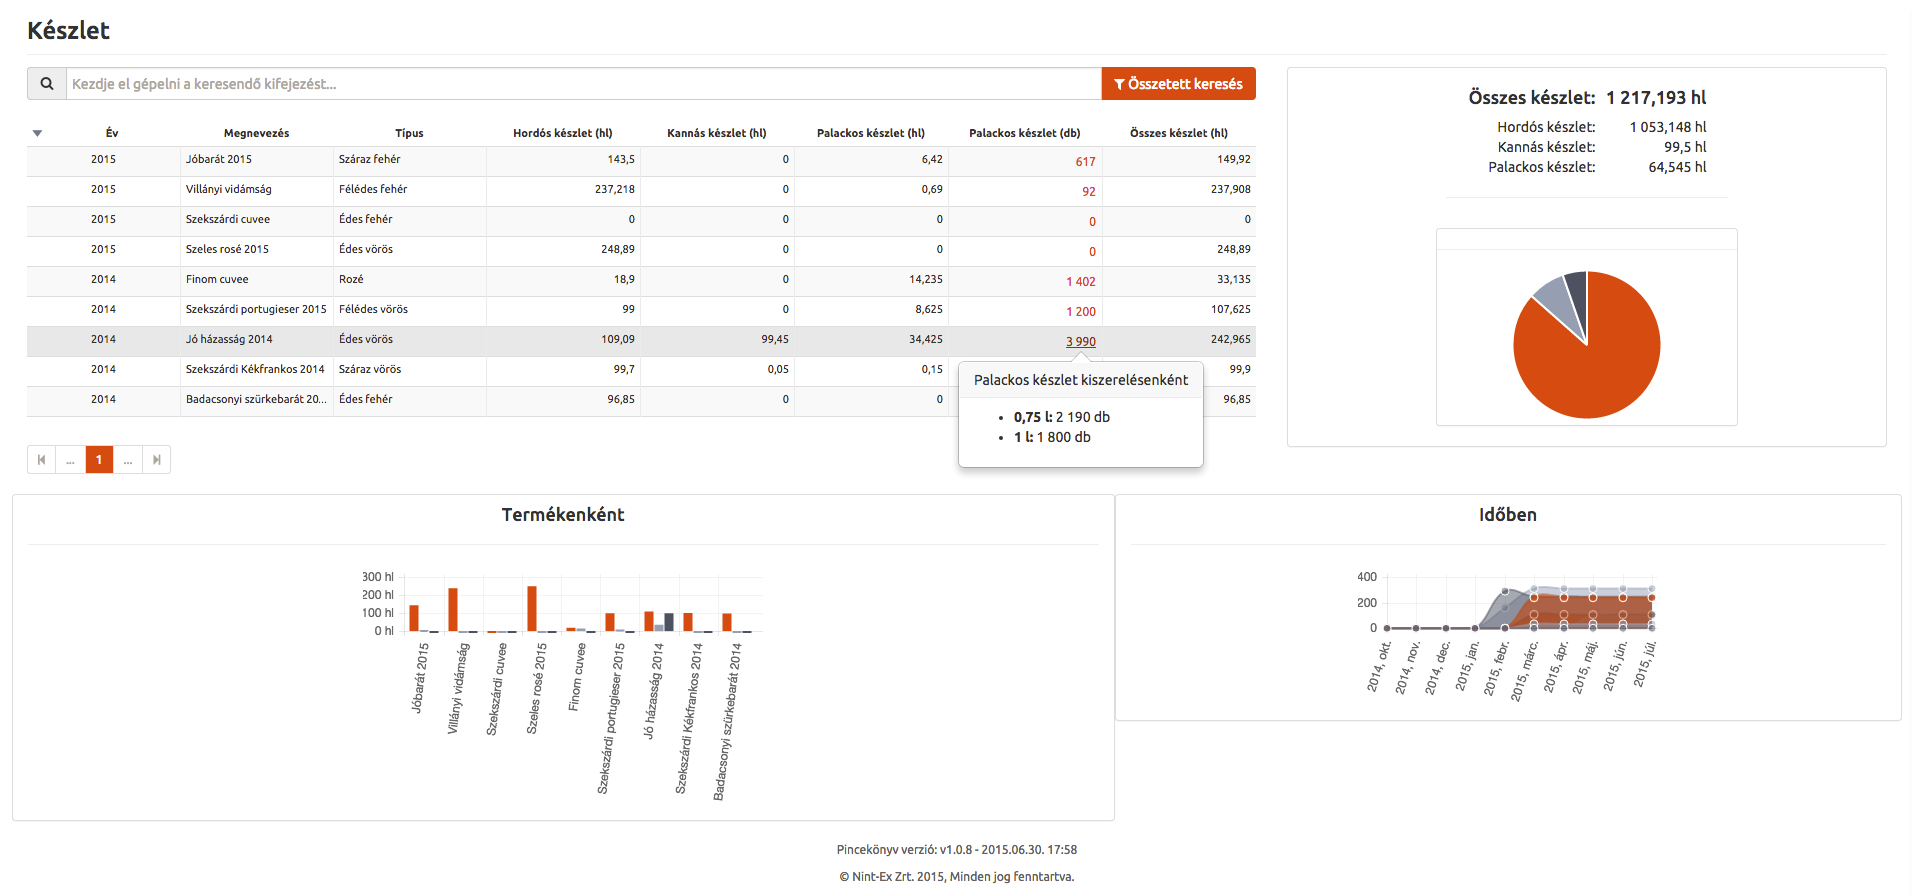Screen dimensions: 1912x895
Task: Open bottle count 1 402 for Finom cuvee
Action: coord(1081,282)
